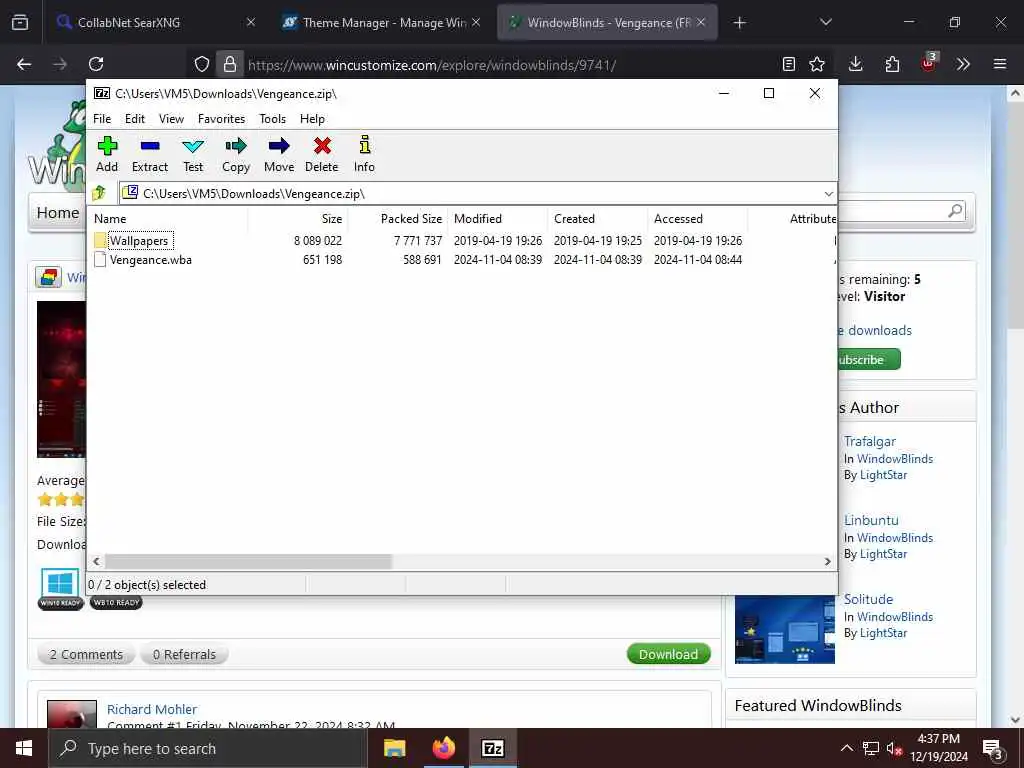Viewport: 1024px width, 768px height.
Task: Open the Tools menu
Action: click(x=272, y=119)
